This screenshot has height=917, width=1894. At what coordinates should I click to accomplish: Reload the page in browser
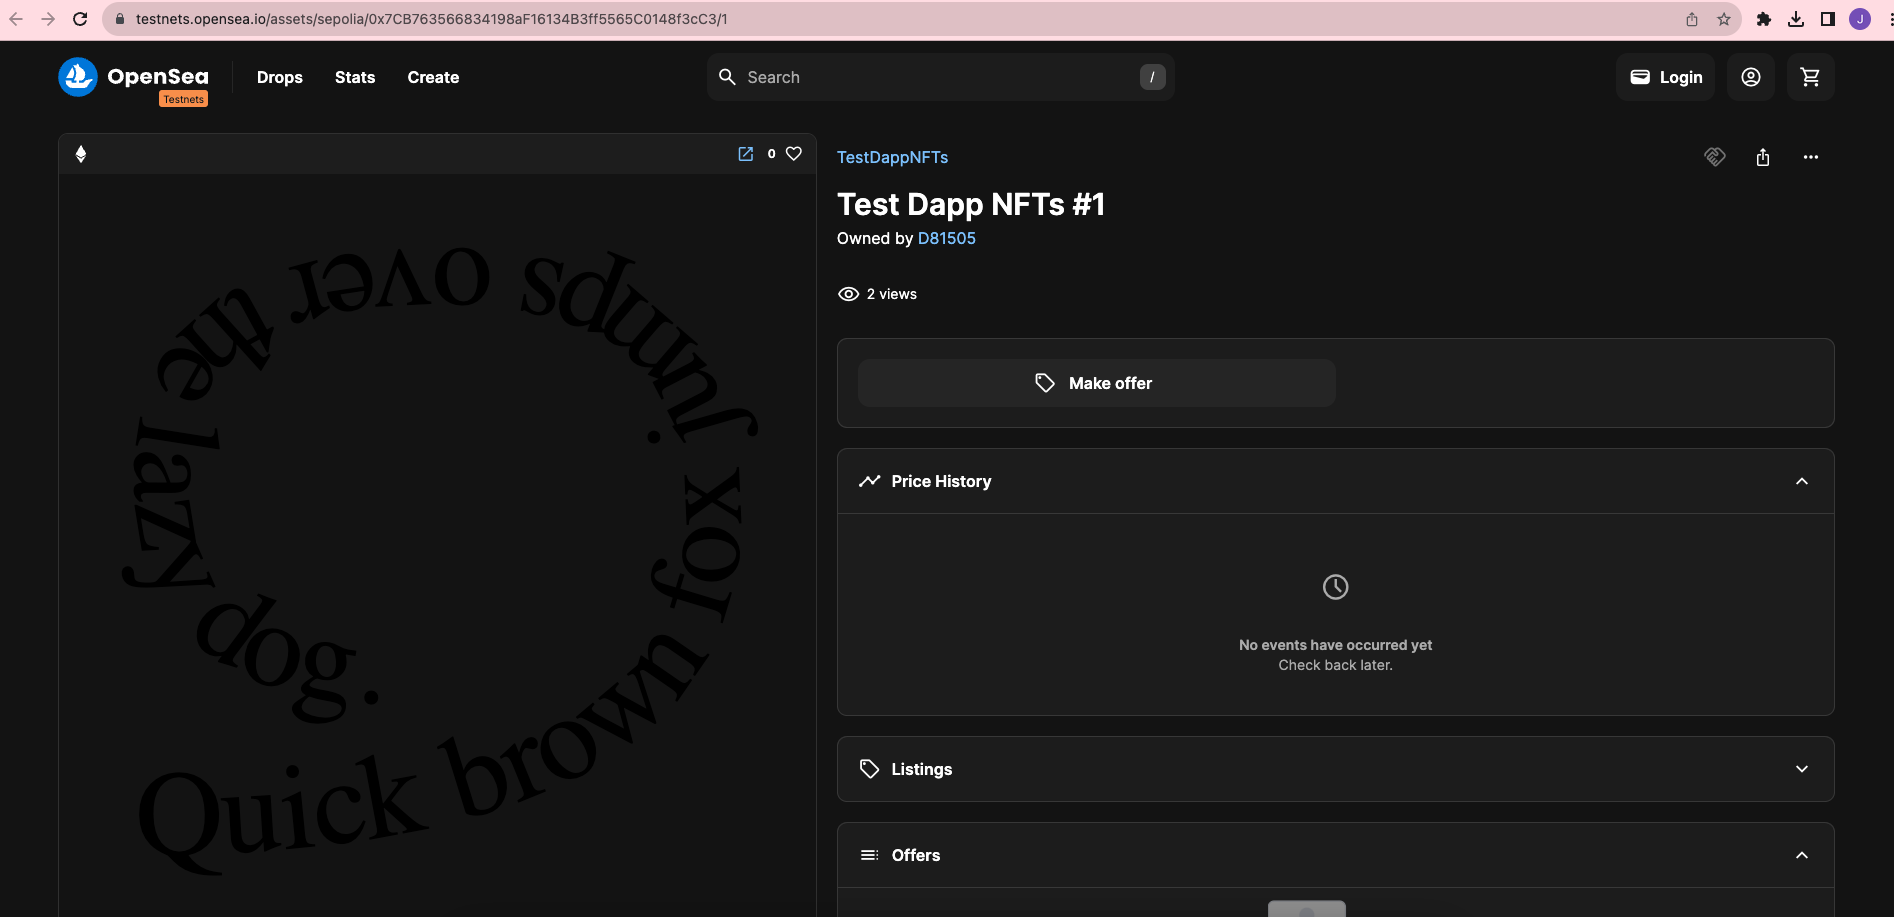coord(80,19)
